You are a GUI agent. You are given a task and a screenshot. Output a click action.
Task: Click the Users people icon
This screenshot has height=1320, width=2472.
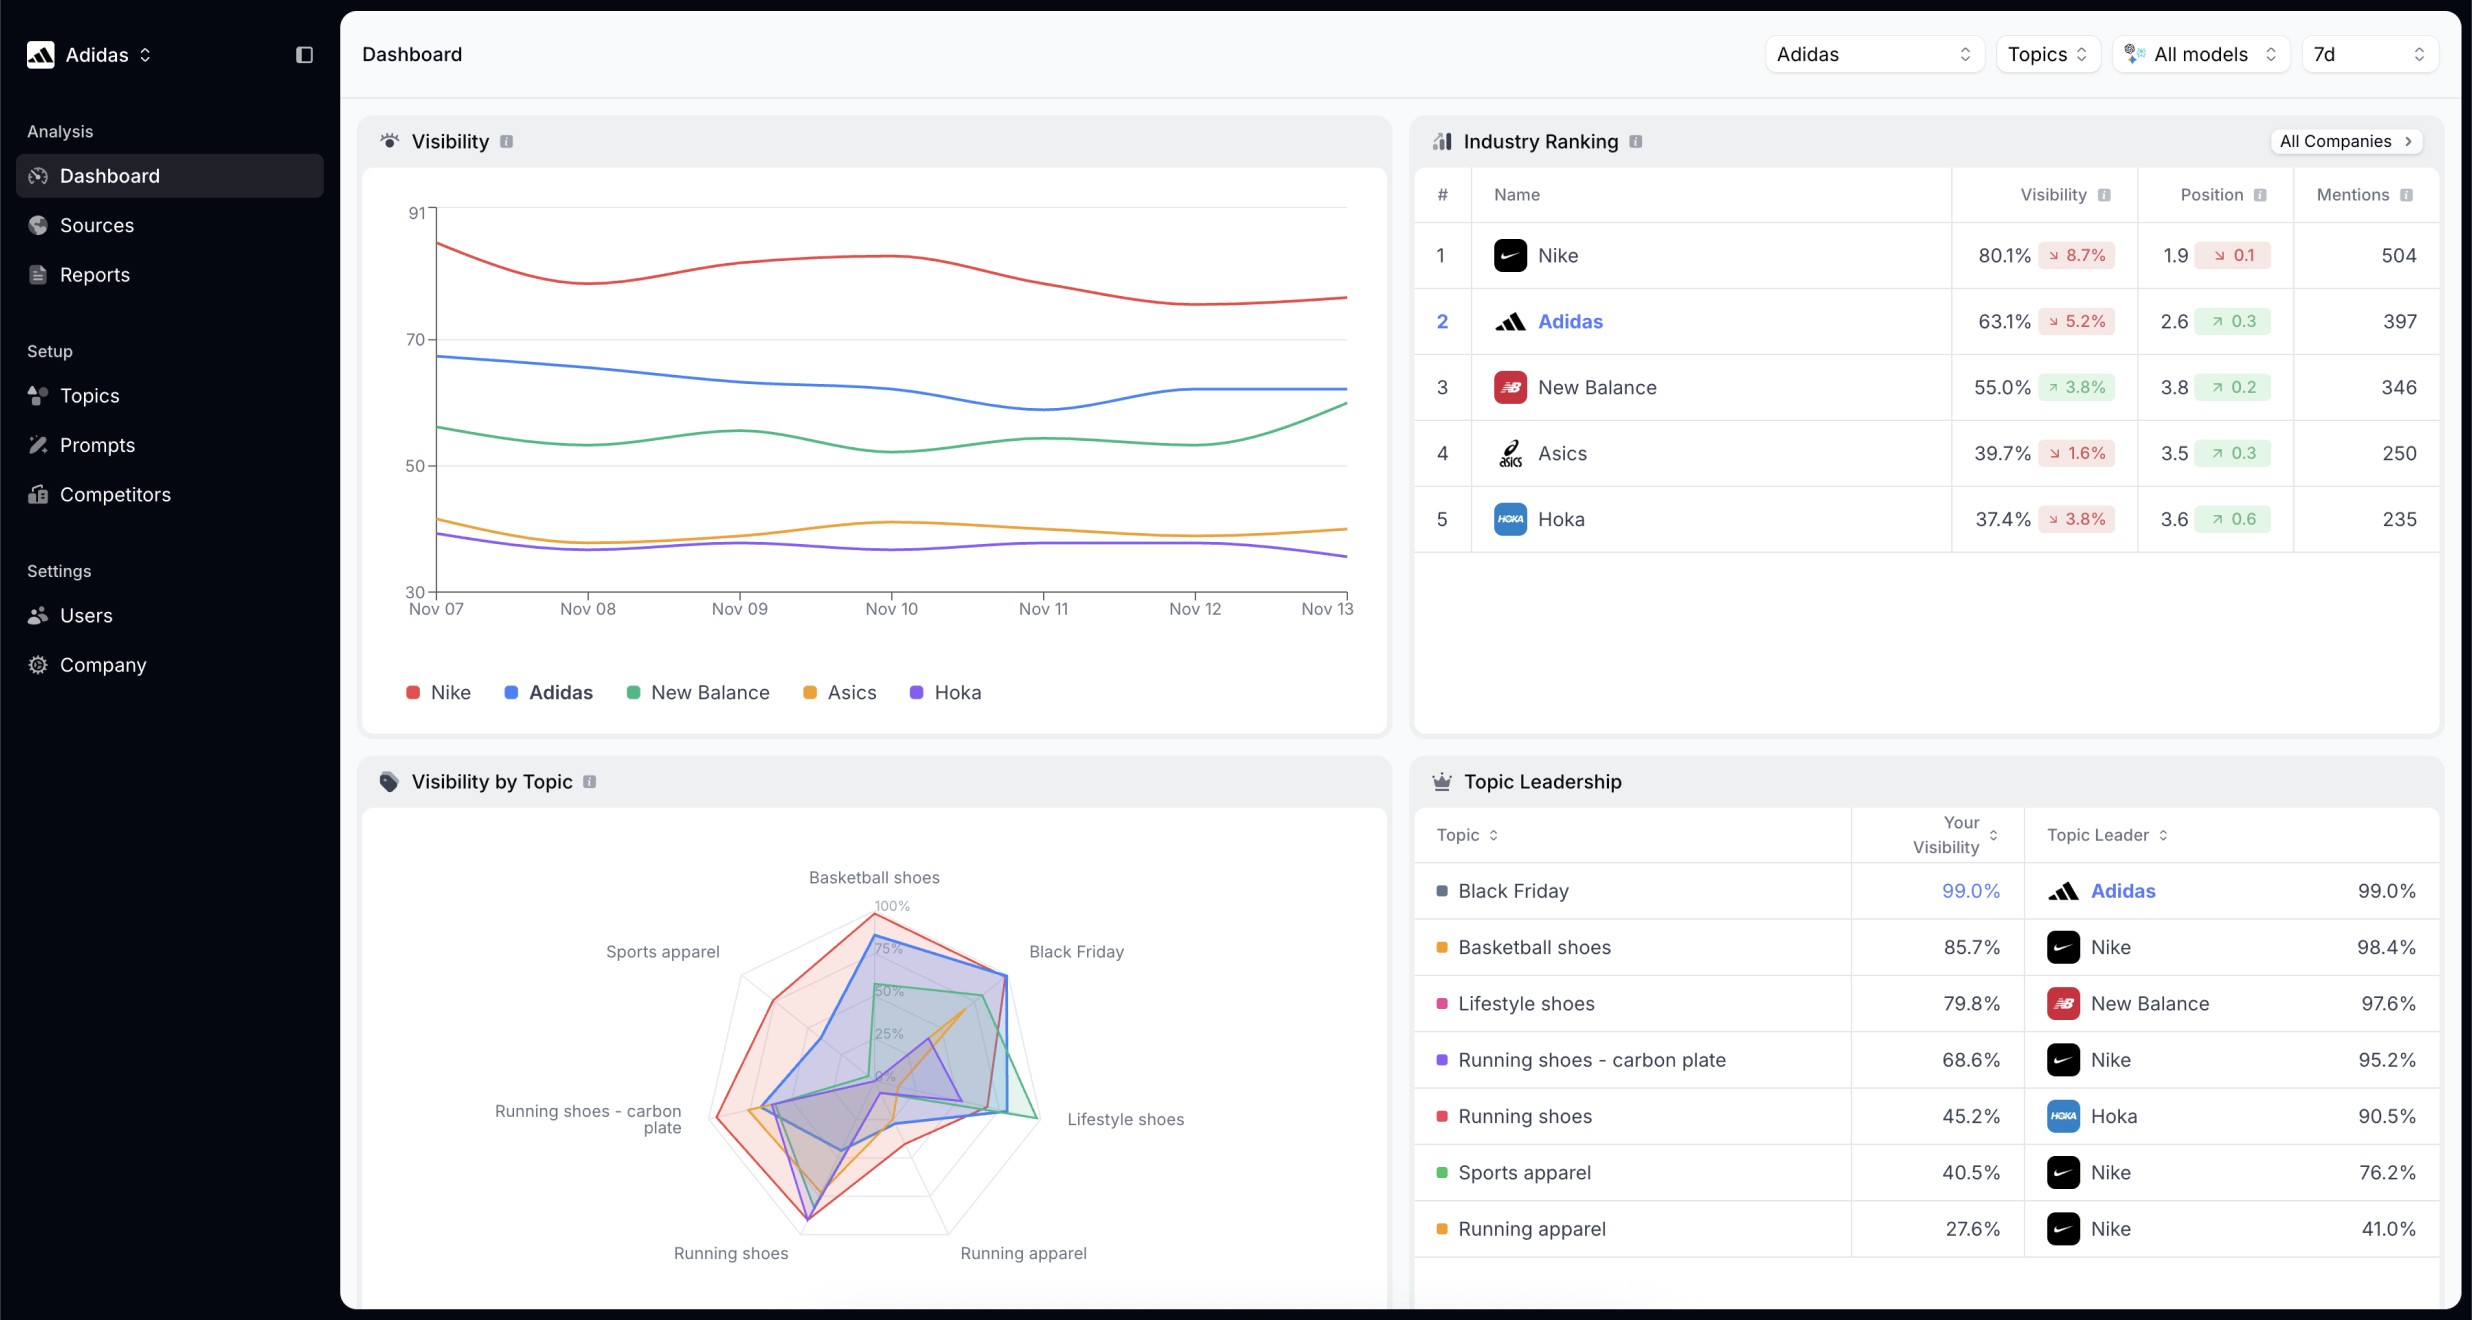click(x=38, y=616)
